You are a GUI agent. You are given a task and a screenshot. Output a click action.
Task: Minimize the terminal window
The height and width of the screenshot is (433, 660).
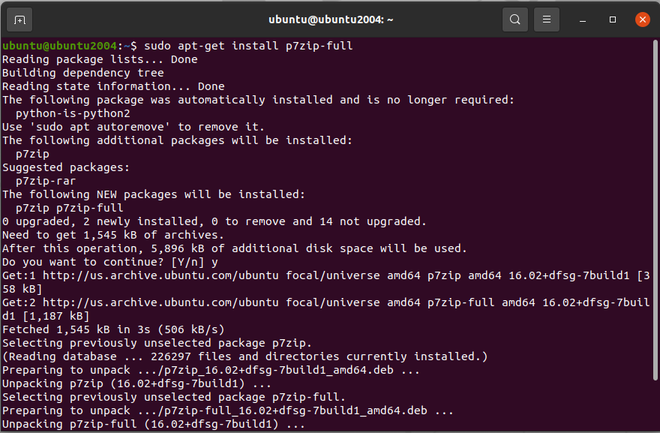(x=582, y=19)
